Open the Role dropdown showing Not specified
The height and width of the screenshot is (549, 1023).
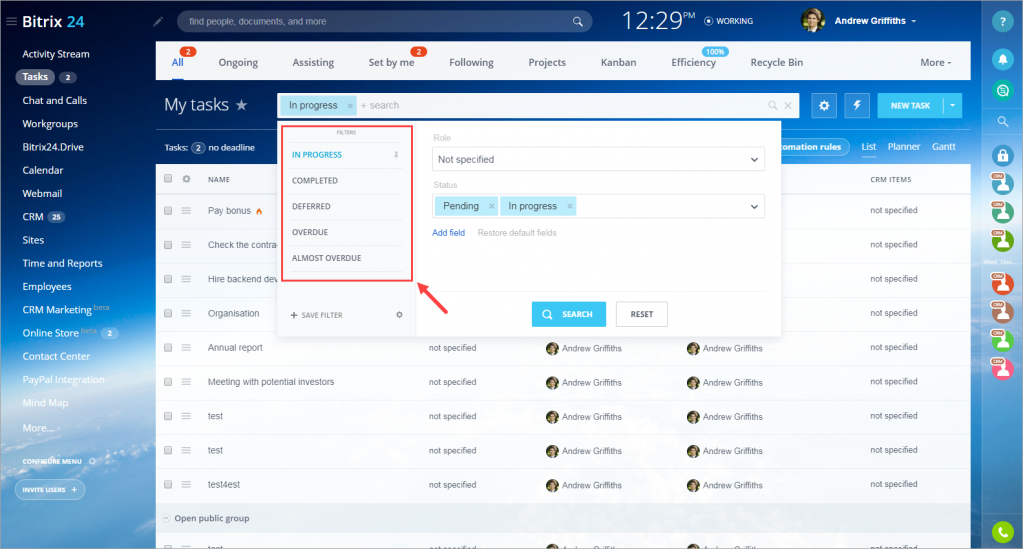point(598,159)
